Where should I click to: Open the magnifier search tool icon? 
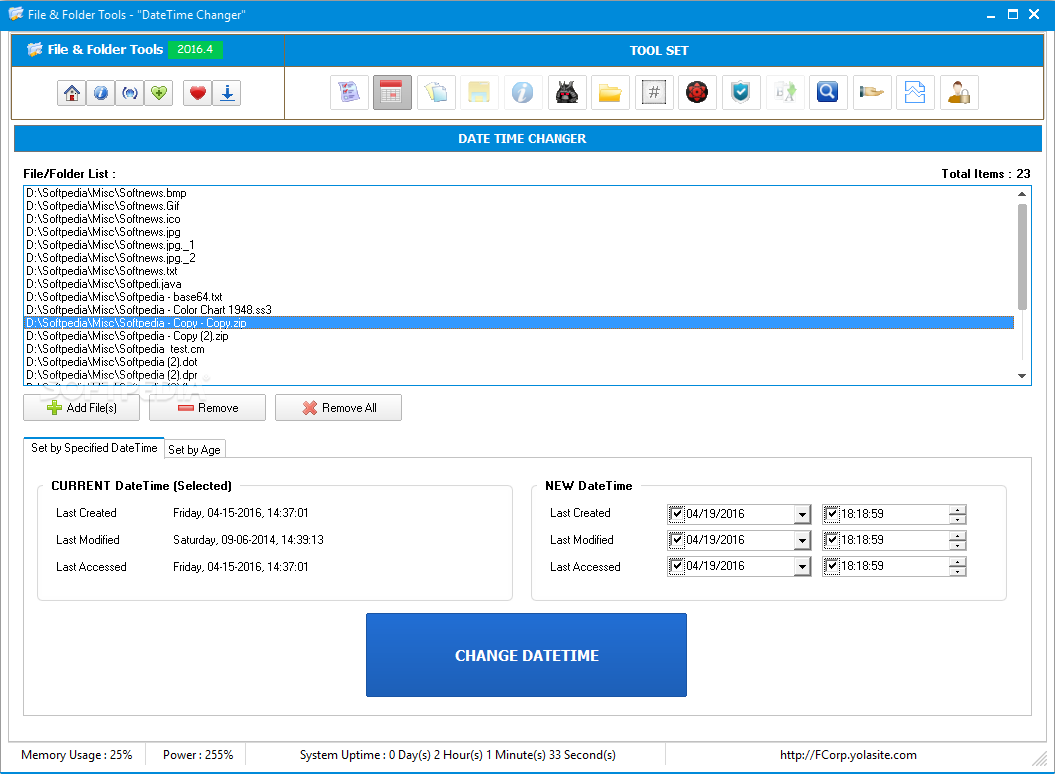[828, 92]
